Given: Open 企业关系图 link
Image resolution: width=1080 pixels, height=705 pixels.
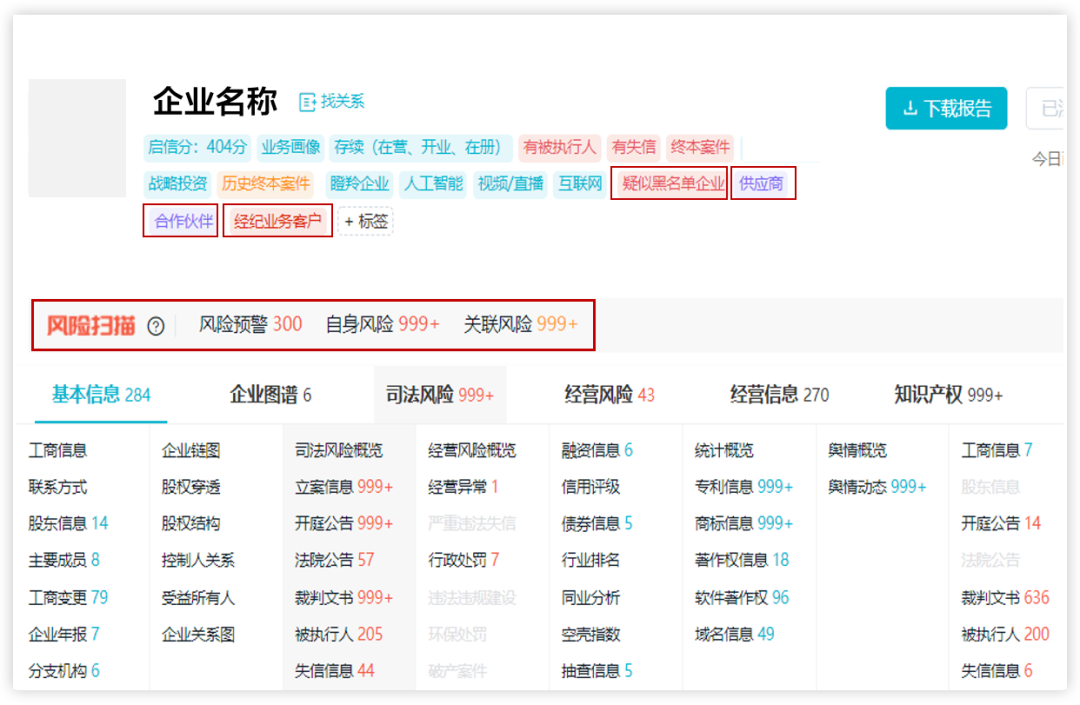Looking at the screenshot, I should [198, 633].
